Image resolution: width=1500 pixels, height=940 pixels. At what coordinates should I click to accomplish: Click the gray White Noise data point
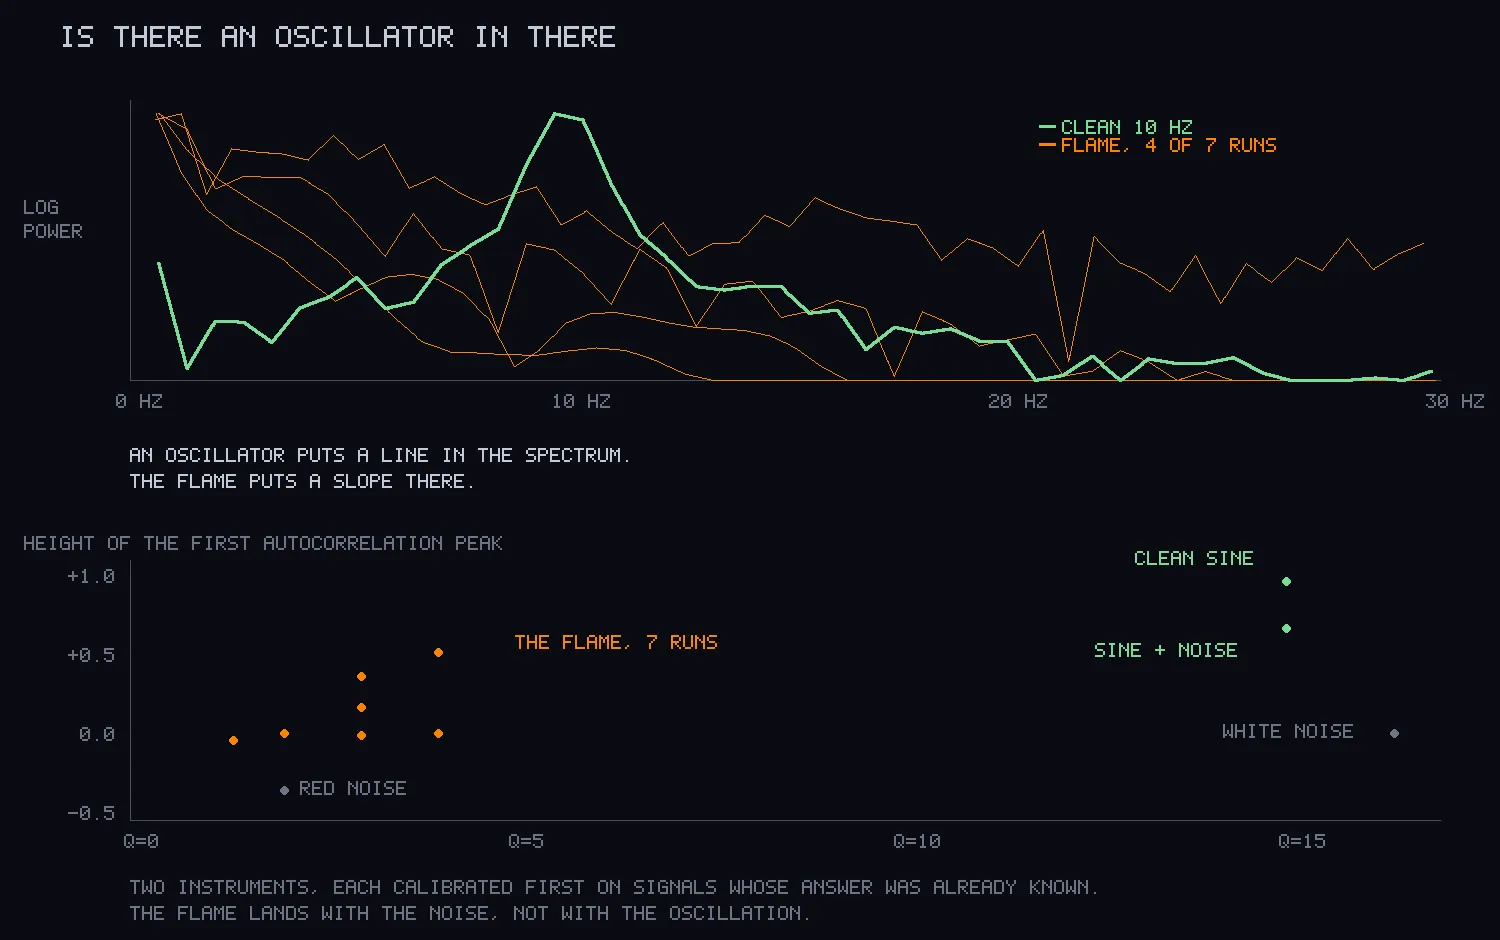1395,733
